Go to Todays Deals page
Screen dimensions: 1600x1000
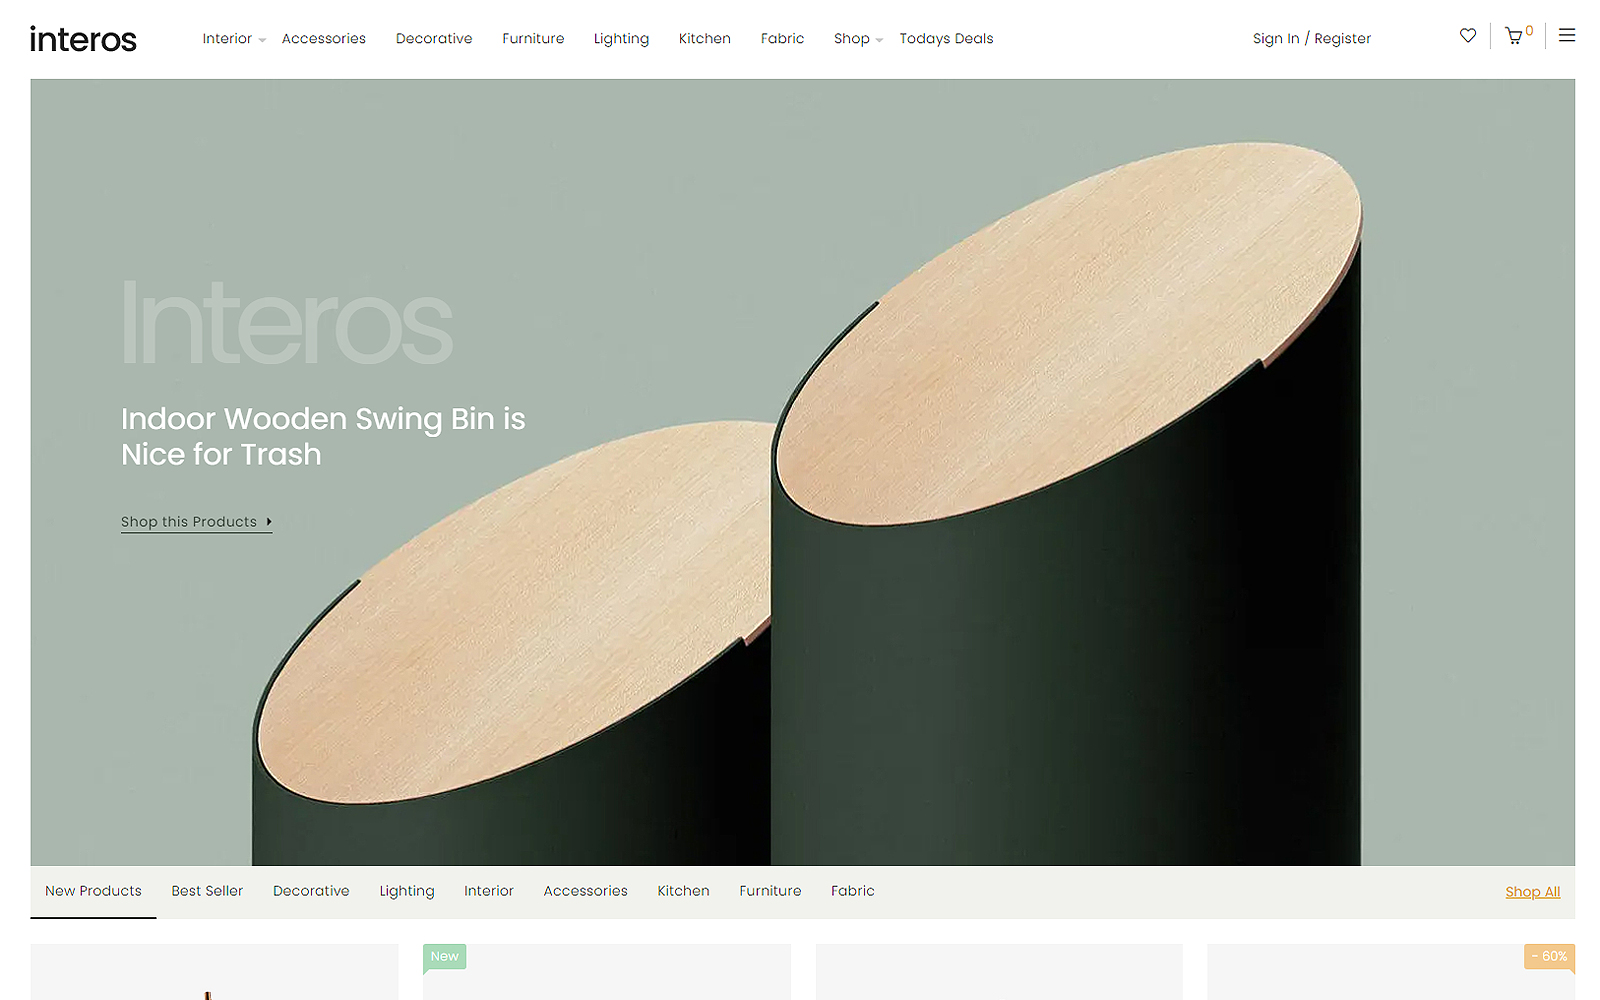click(x=946, y=39)
